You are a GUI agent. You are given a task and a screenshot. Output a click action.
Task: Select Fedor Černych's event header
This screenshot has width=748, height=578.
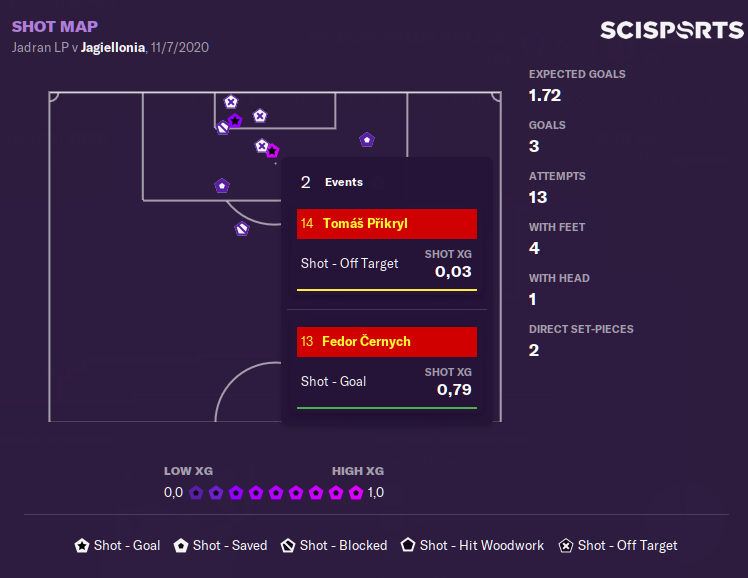pyautogui.click(x=387, y=342)
